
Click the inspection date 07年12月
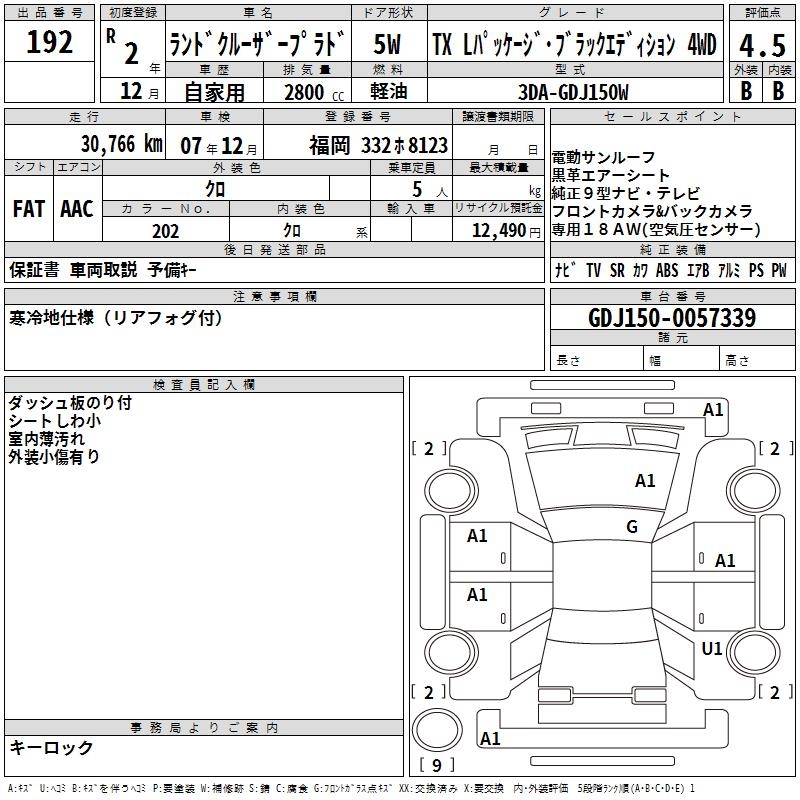coord(219,146)
